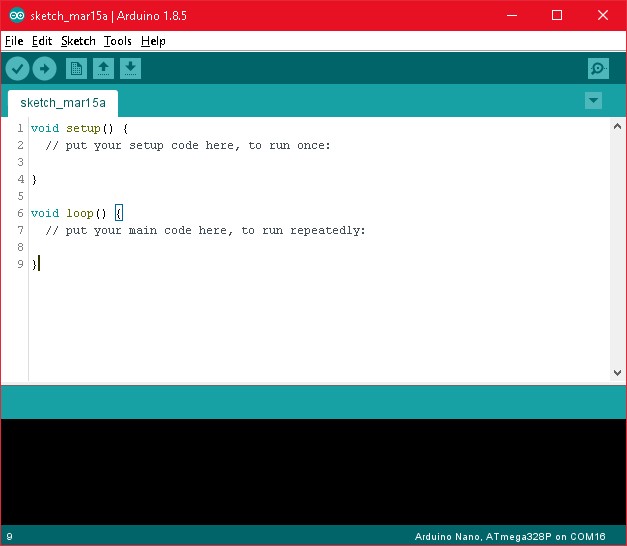Place cursor on empty line 3
This screenshot has width=627, height=546.
[x=319, y=162]
